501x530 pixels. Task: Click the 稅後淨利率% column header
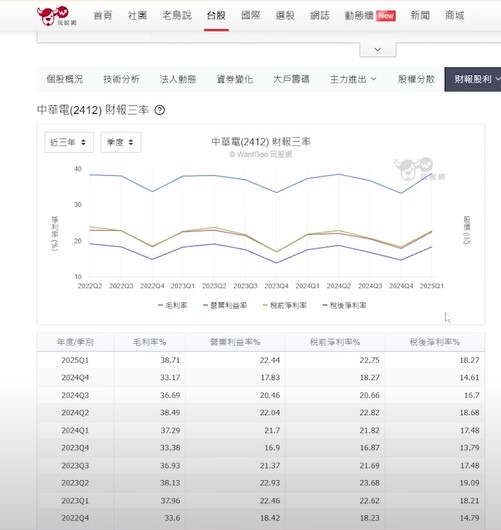[x=435, y=342]
